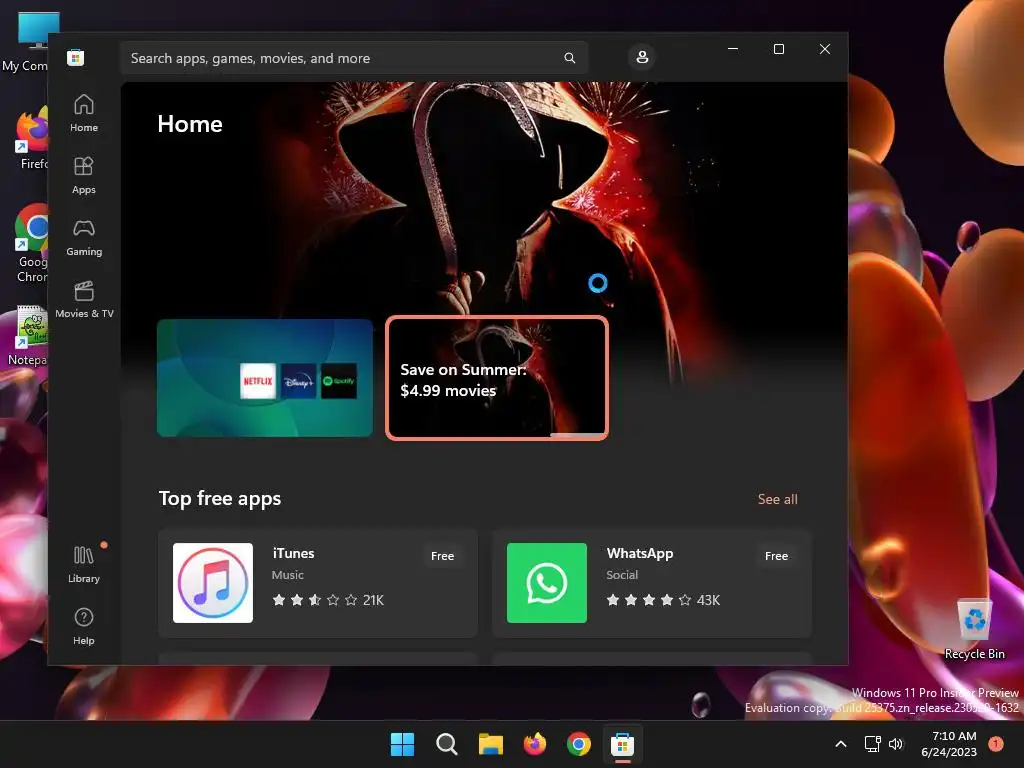1024x768 pixels.
Task: Expand the hidden system tray icons chevron
Action: coord(841,744)
